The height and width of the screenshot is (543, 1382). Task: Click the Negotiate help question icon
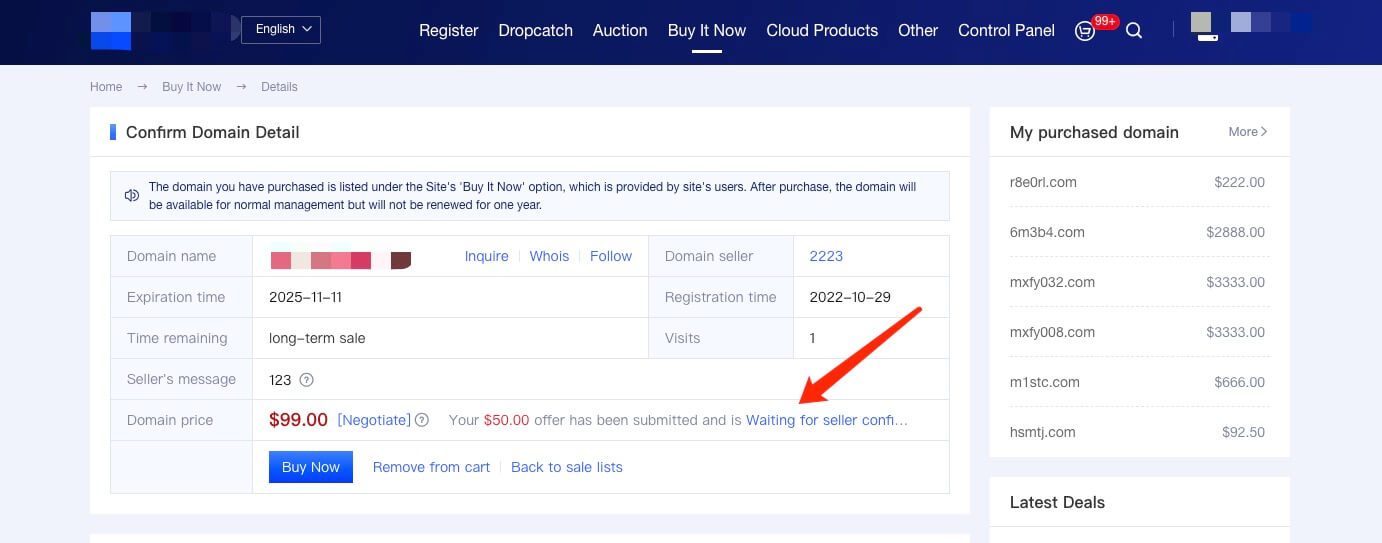pos(422,420)
